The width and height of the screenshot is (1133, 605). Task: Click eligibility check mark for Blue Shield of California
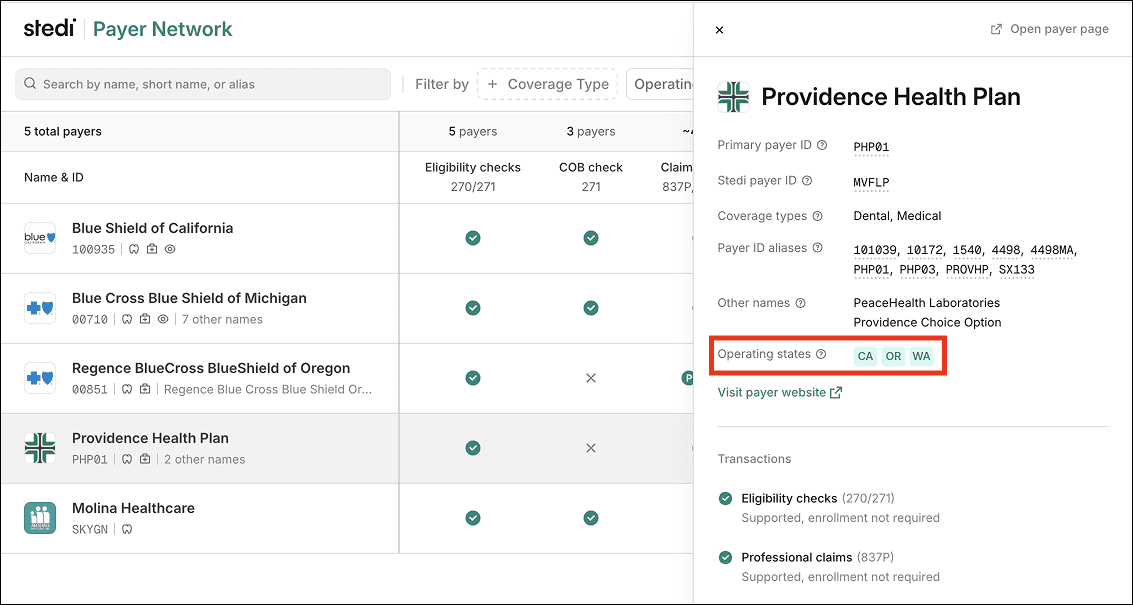(473, 238)
